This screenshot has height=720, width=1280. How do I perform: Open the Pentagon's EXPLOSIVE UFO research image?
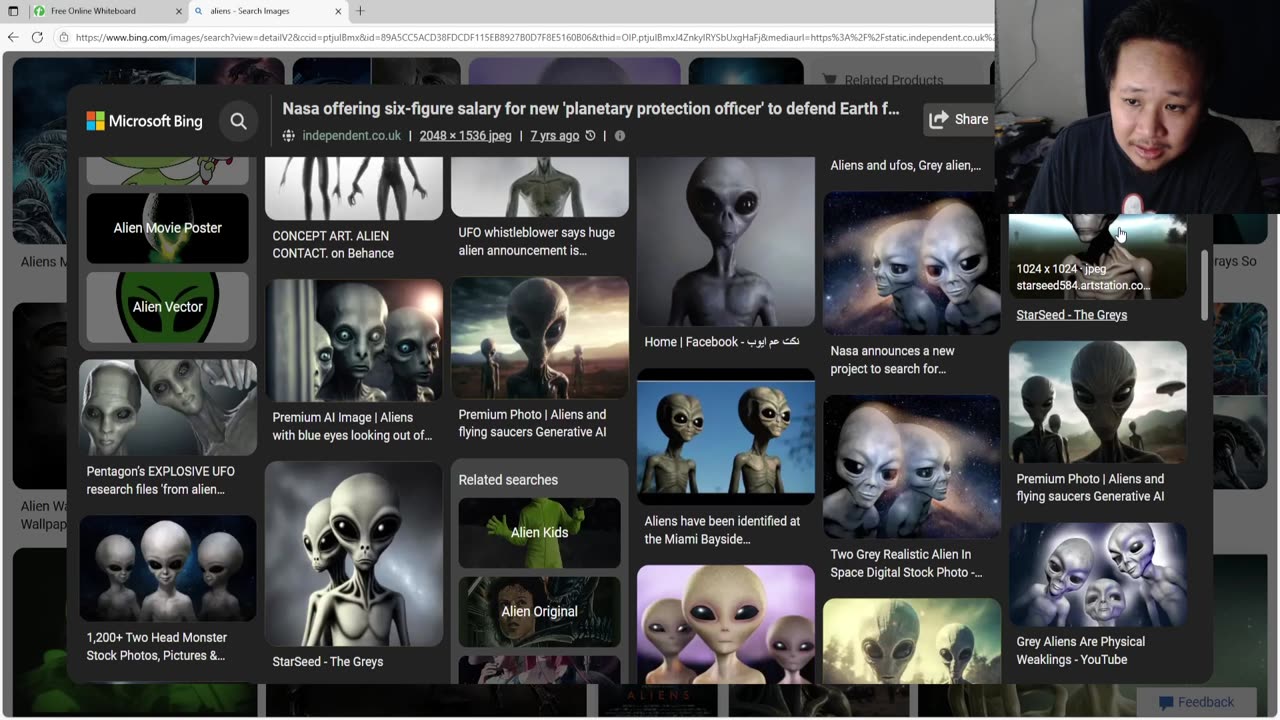pos(167,408)
